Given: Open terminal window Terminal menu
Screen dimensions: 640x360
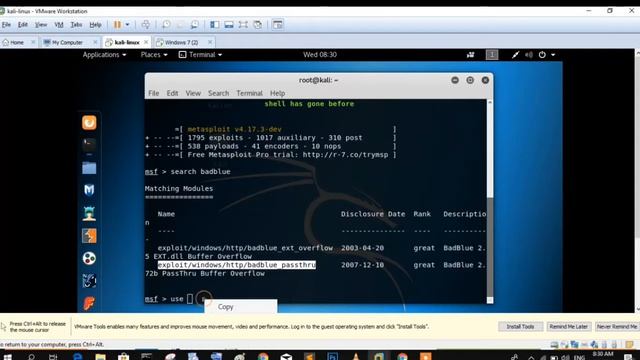Looking at the screenshot, I should [x=249, y=93].
